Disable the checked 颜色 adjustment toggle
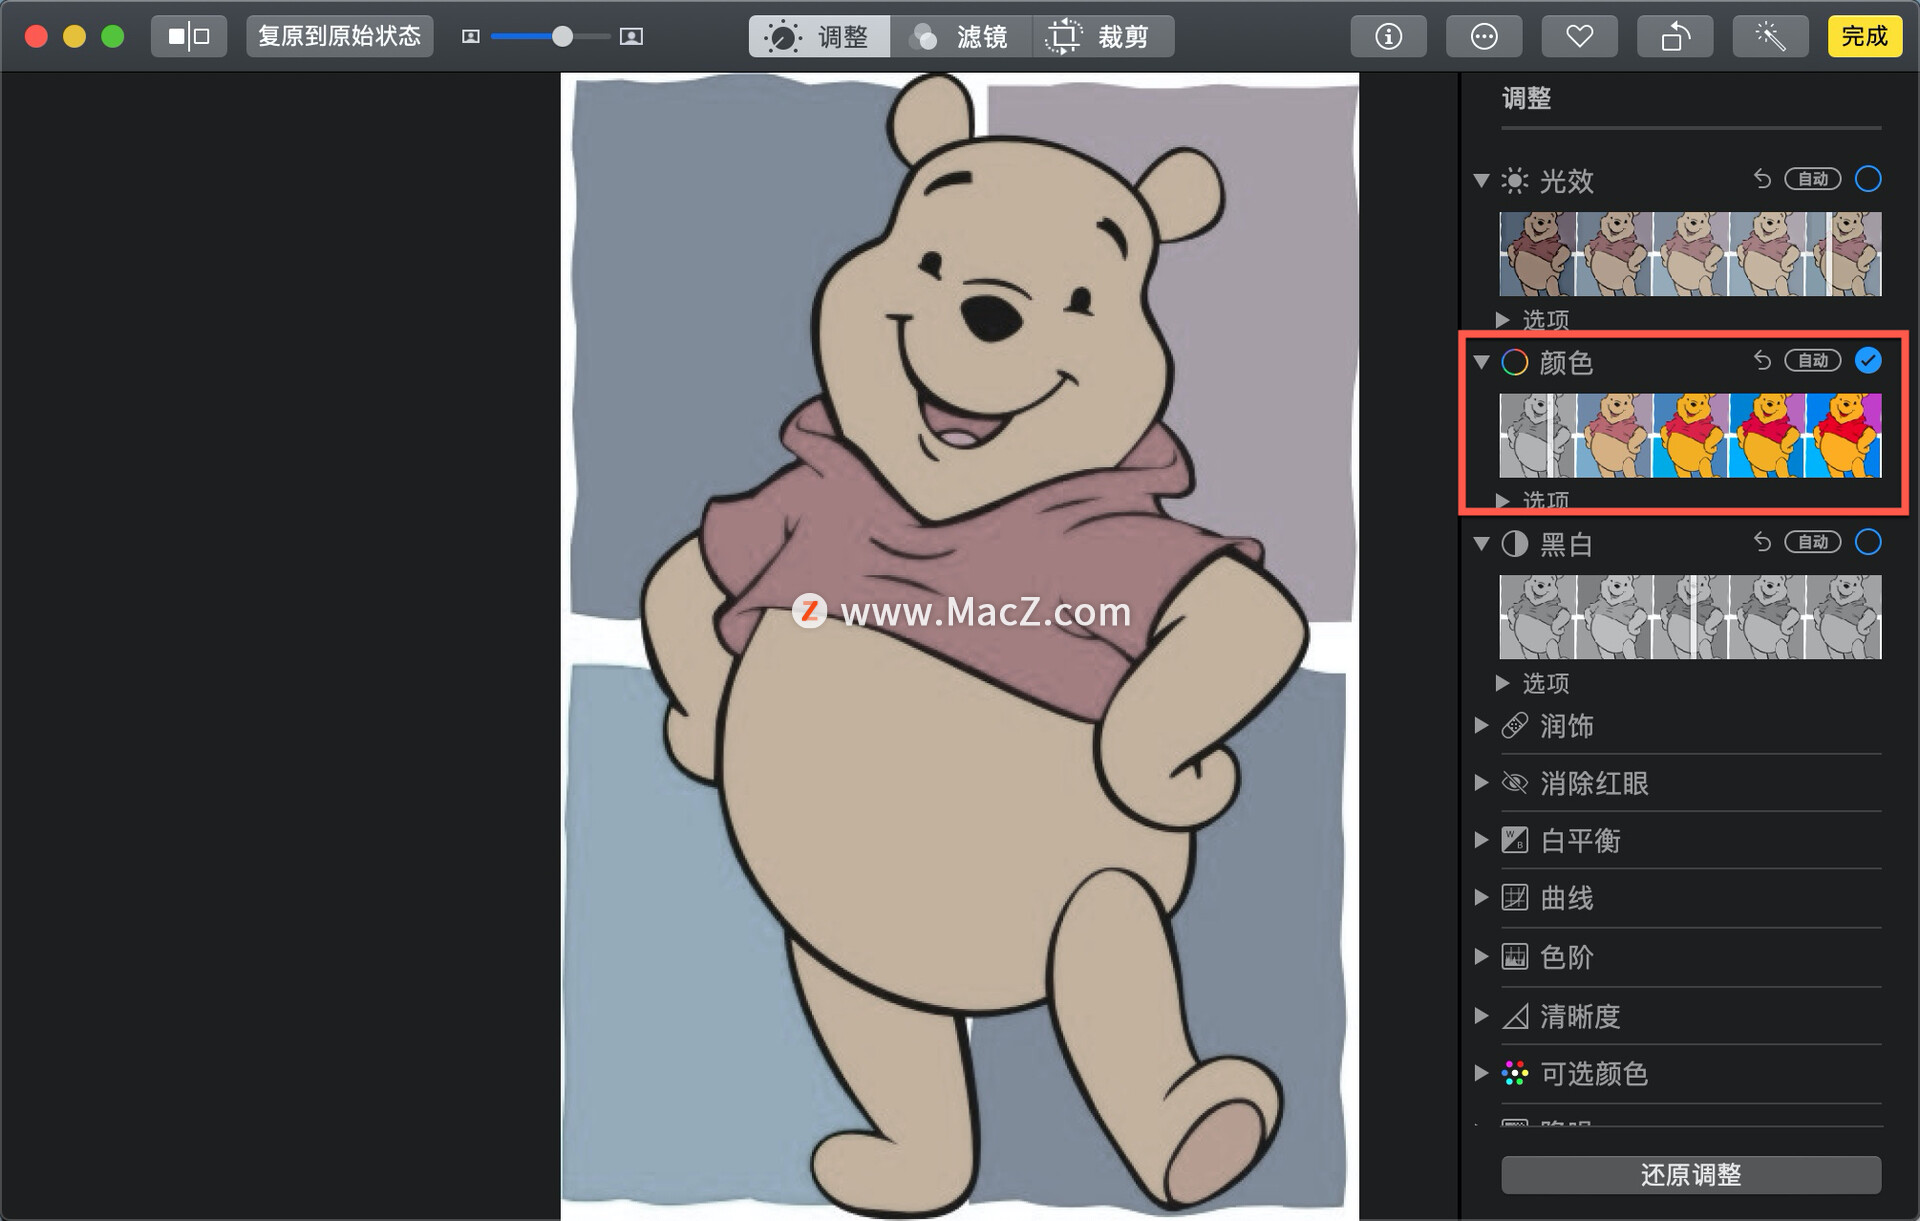The height and width of the screenshot is (1221, 1920). 1867,360
